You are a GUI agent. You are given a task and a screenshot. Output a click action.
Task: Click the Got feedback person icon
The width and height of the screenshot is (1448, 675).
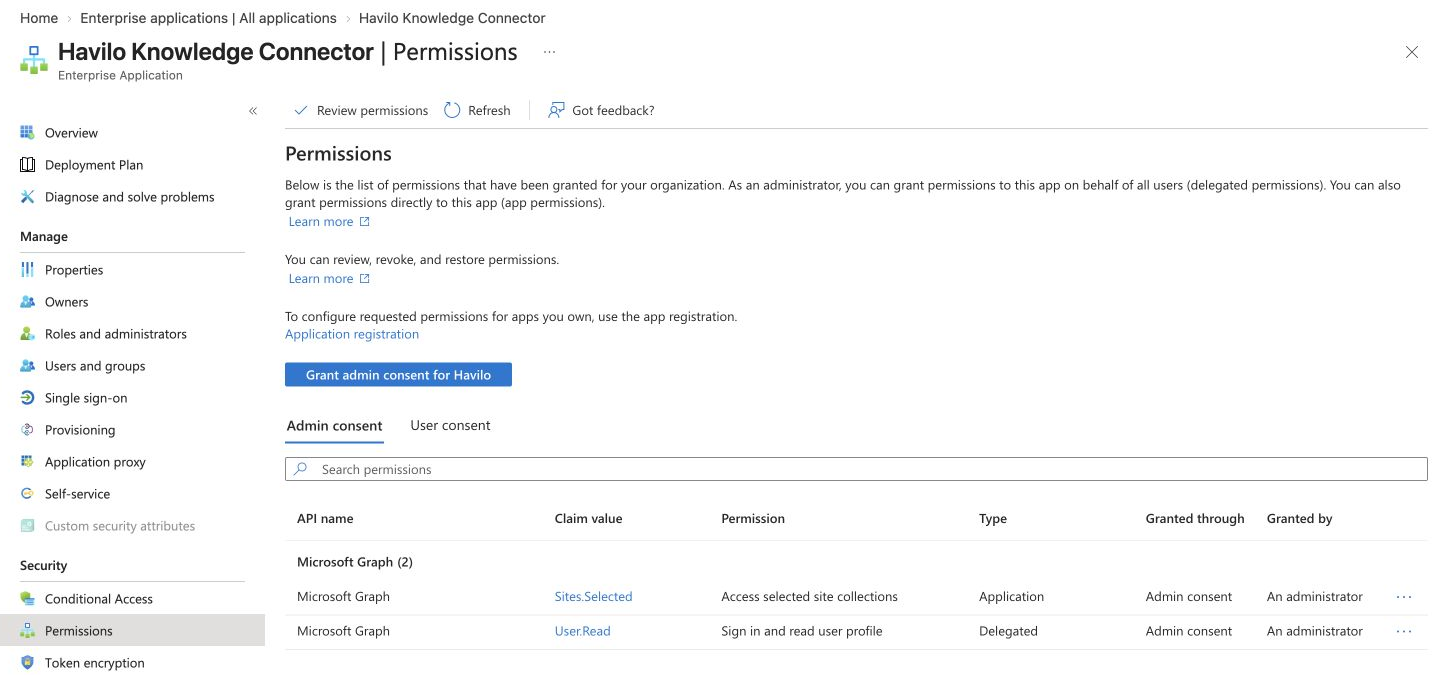(556, 110)
